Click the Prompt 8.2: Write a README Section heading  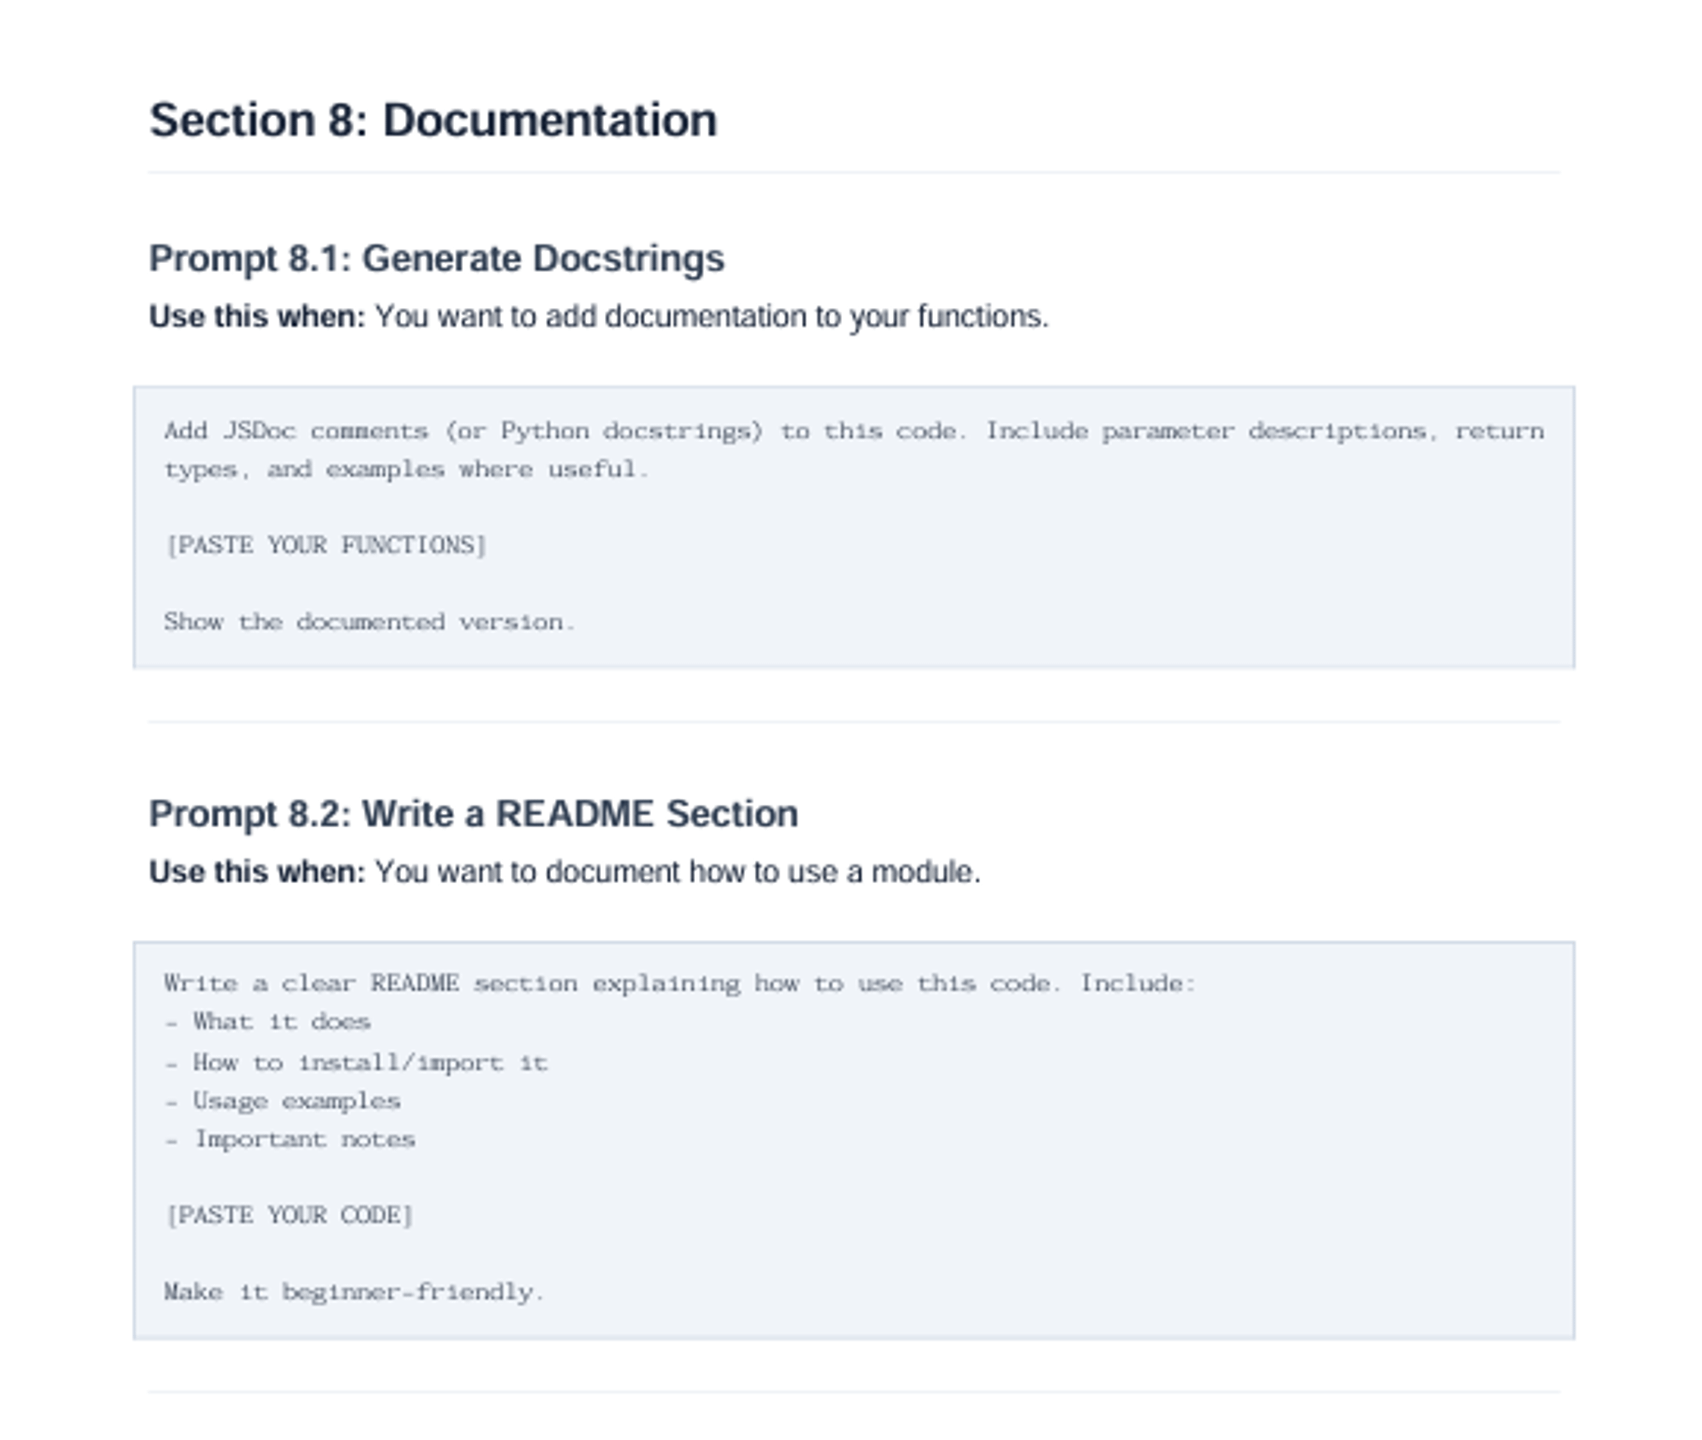[474, 814]
